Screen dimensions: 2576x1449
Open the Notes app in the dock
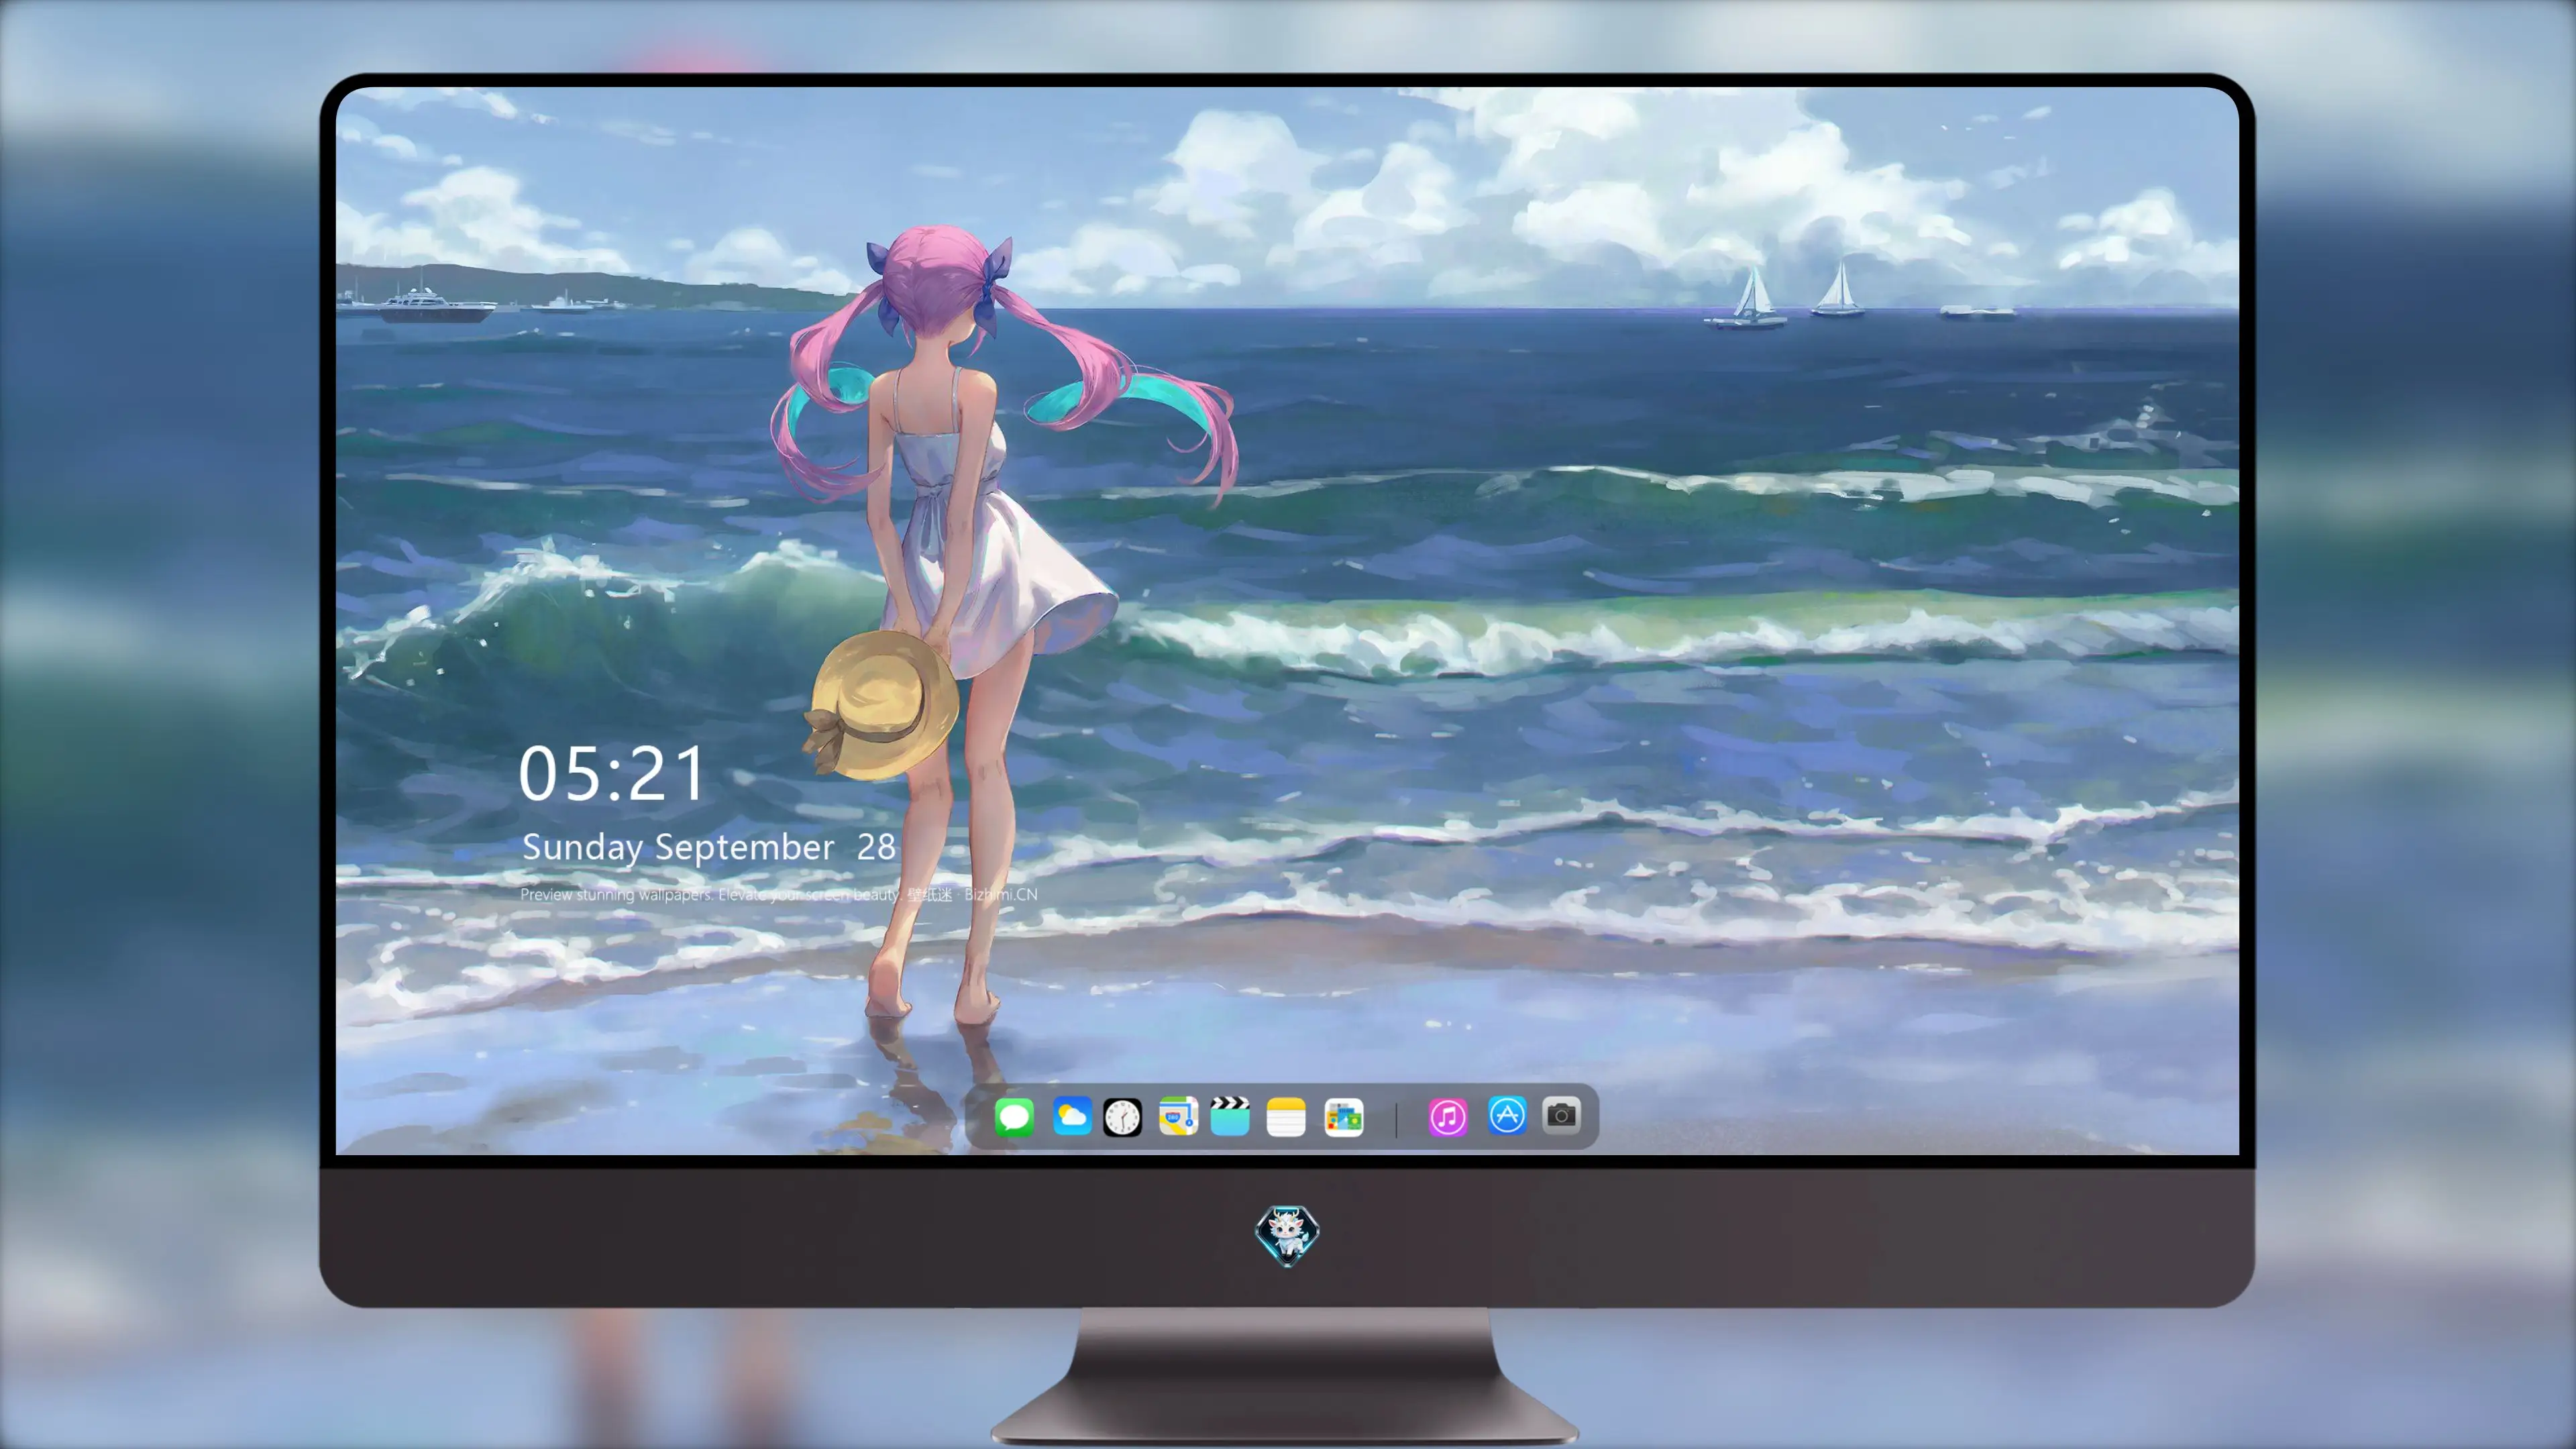tap(1286, 1116)
